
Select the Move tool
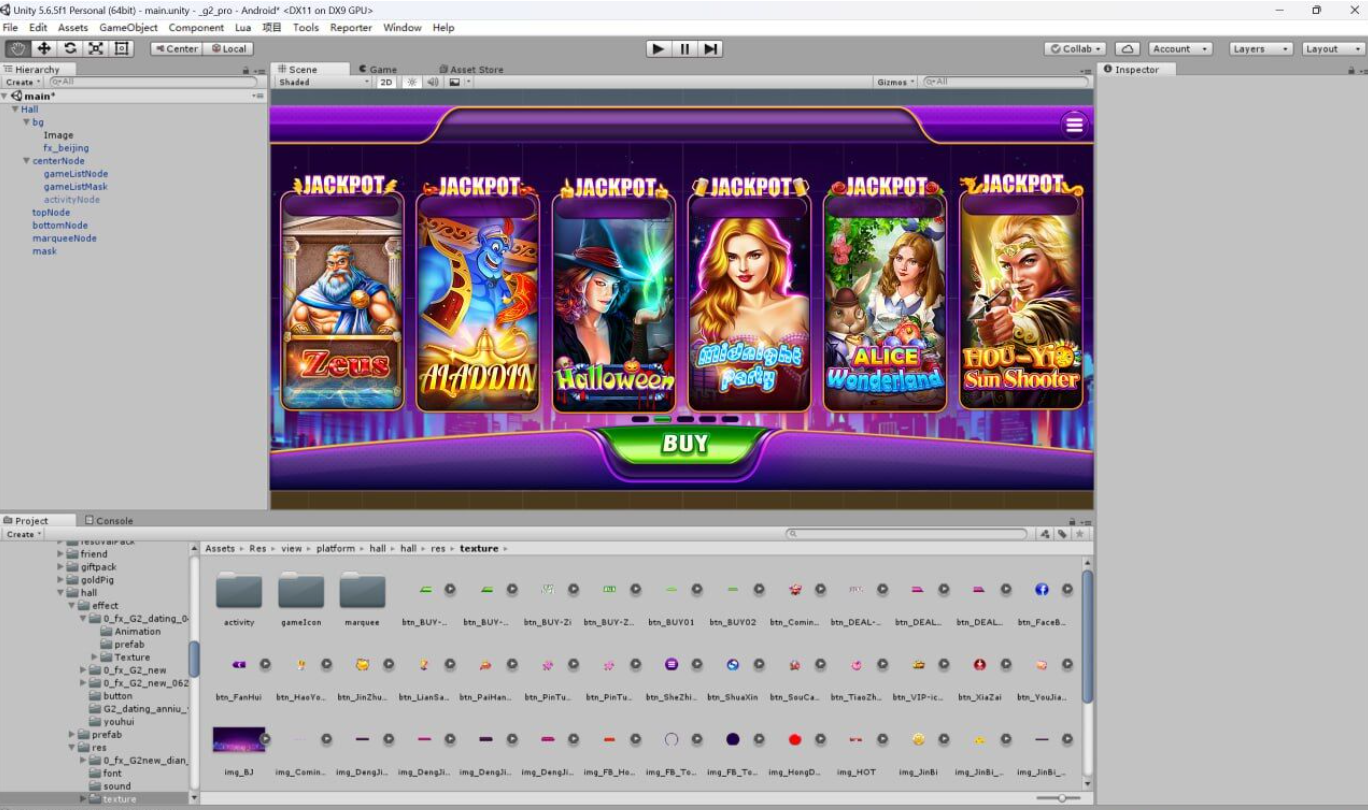point(44,48)
